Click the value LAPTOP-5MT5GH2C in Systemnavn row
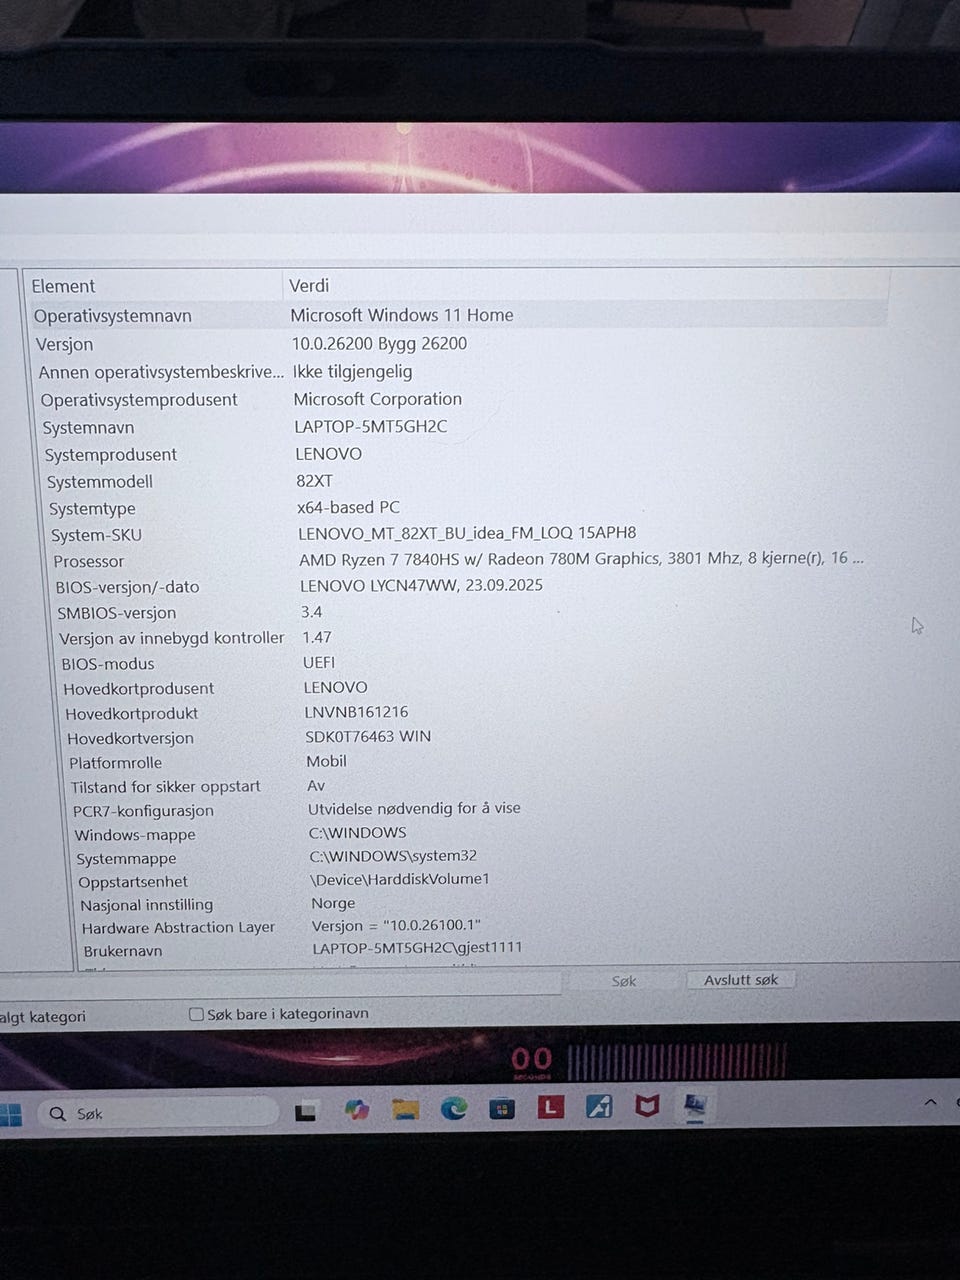The height and width of the screenshot is (1280, 960). [371, 426]
